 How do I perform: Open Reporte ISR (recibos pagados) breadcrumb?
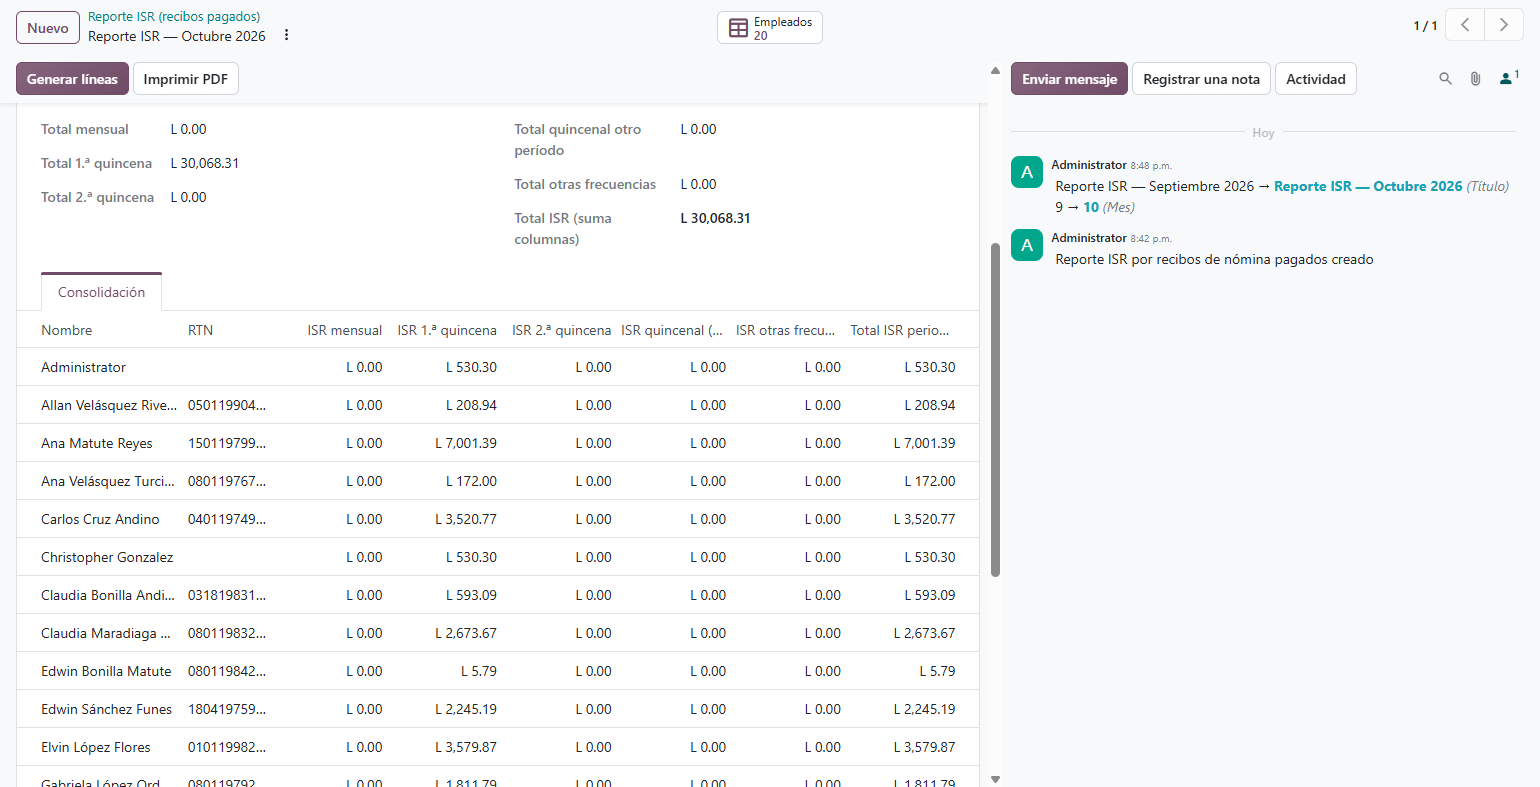[x=174, y=16]
